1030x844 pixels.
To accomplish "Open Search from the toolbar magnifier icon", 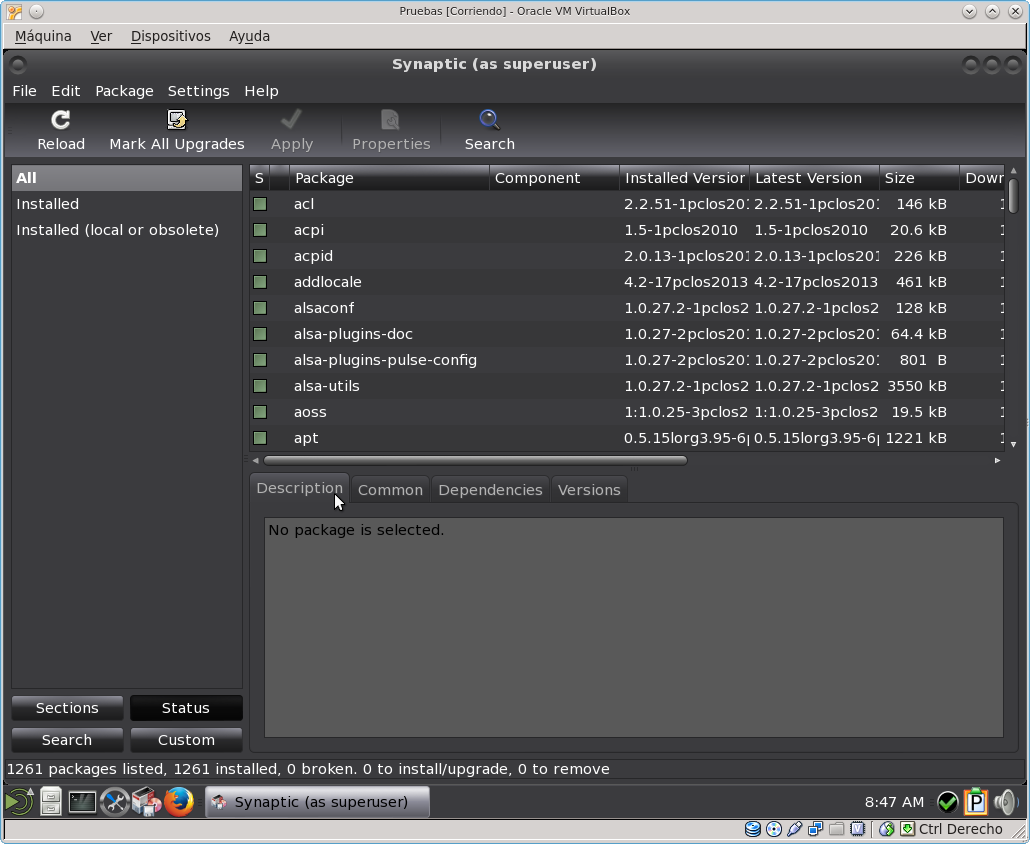I will pyautogui.click(x=489, y=121).
